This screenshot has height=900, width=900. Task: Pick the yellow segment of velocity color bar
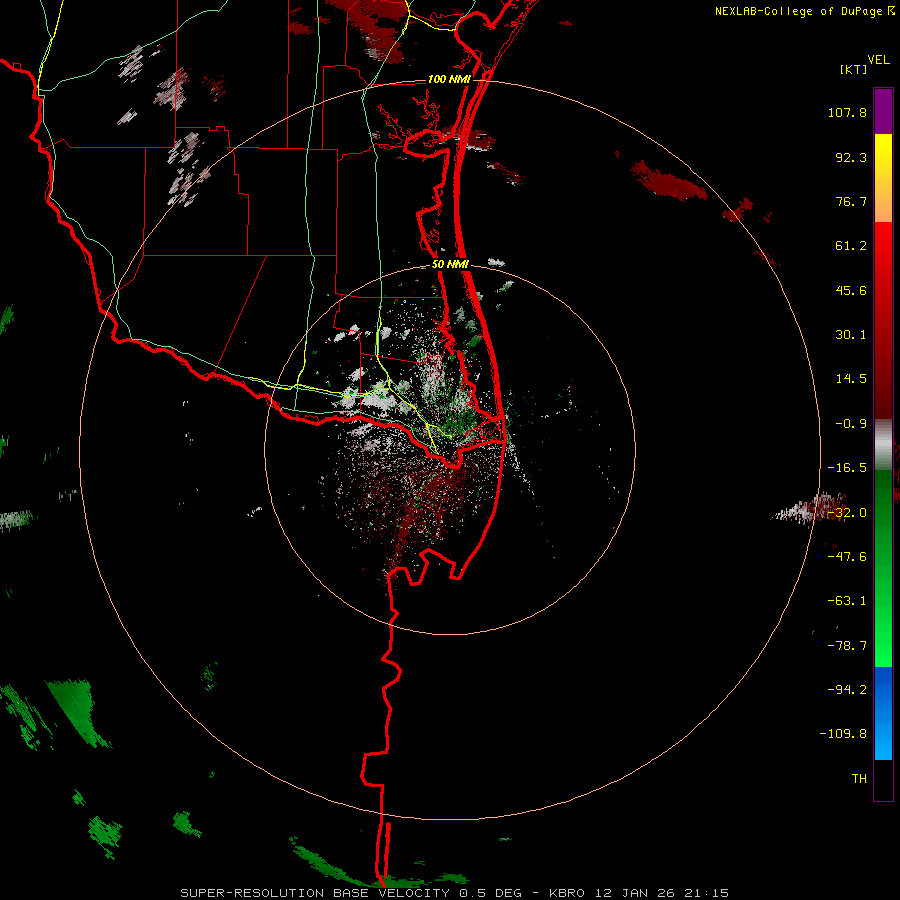coord(883,178)
